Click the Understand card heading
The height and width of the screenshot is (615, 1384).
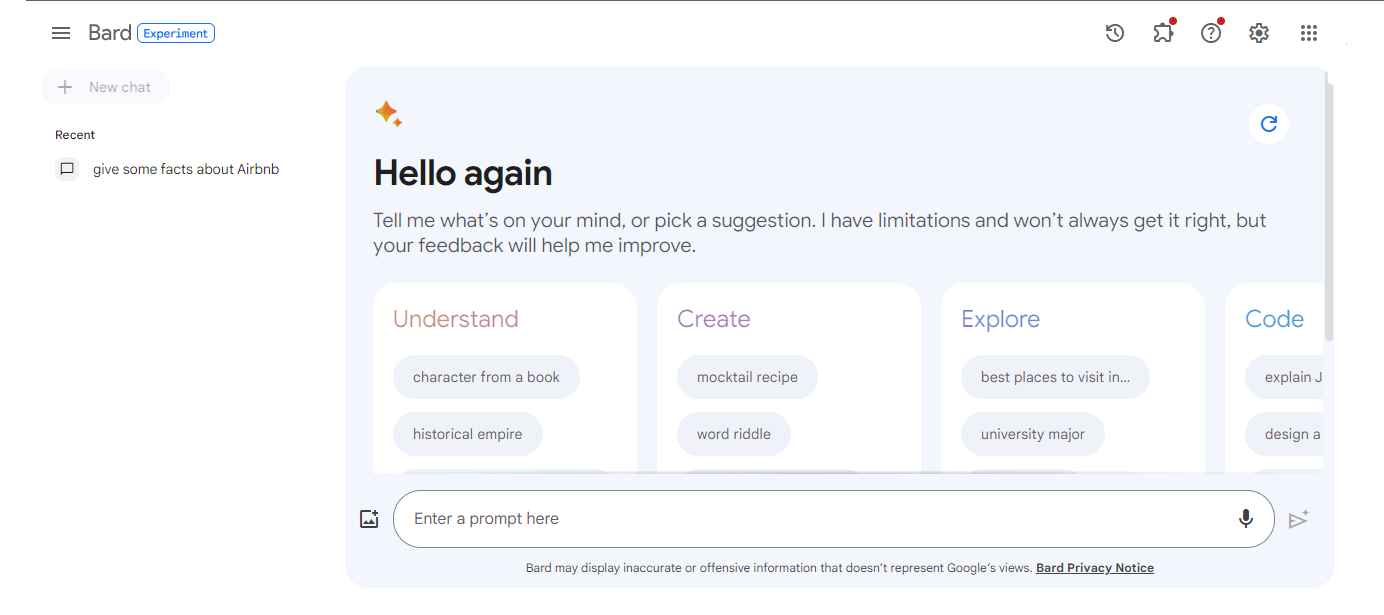(x=456, y=319)
